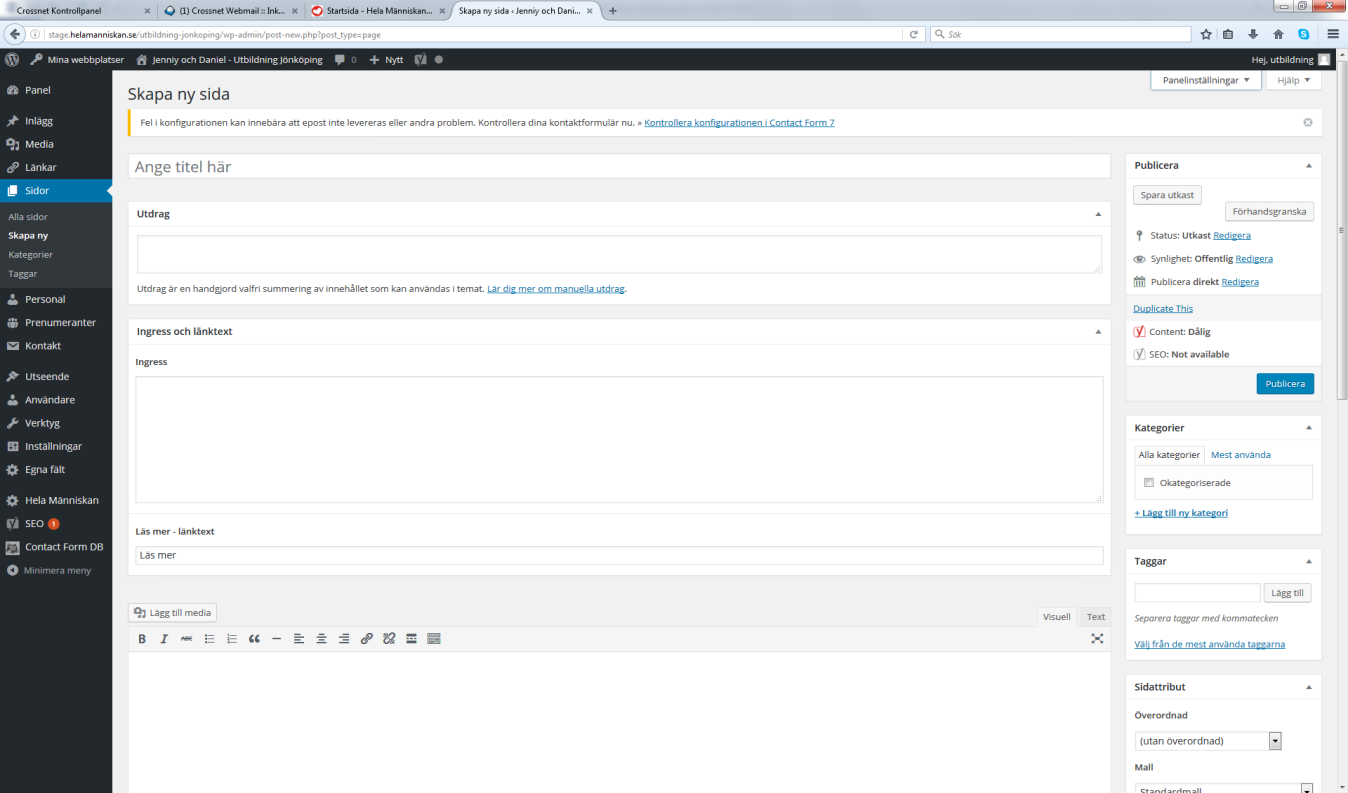Collapse the Publicera panel
The image size is (1348, 793).
1309,165
